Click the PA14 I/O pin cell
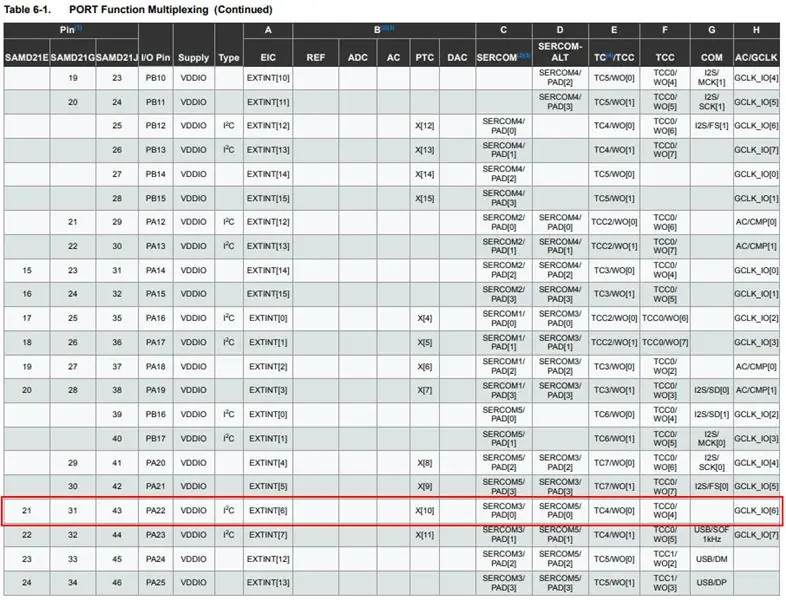Screen dimensions: 786x600 coord(155,270)
